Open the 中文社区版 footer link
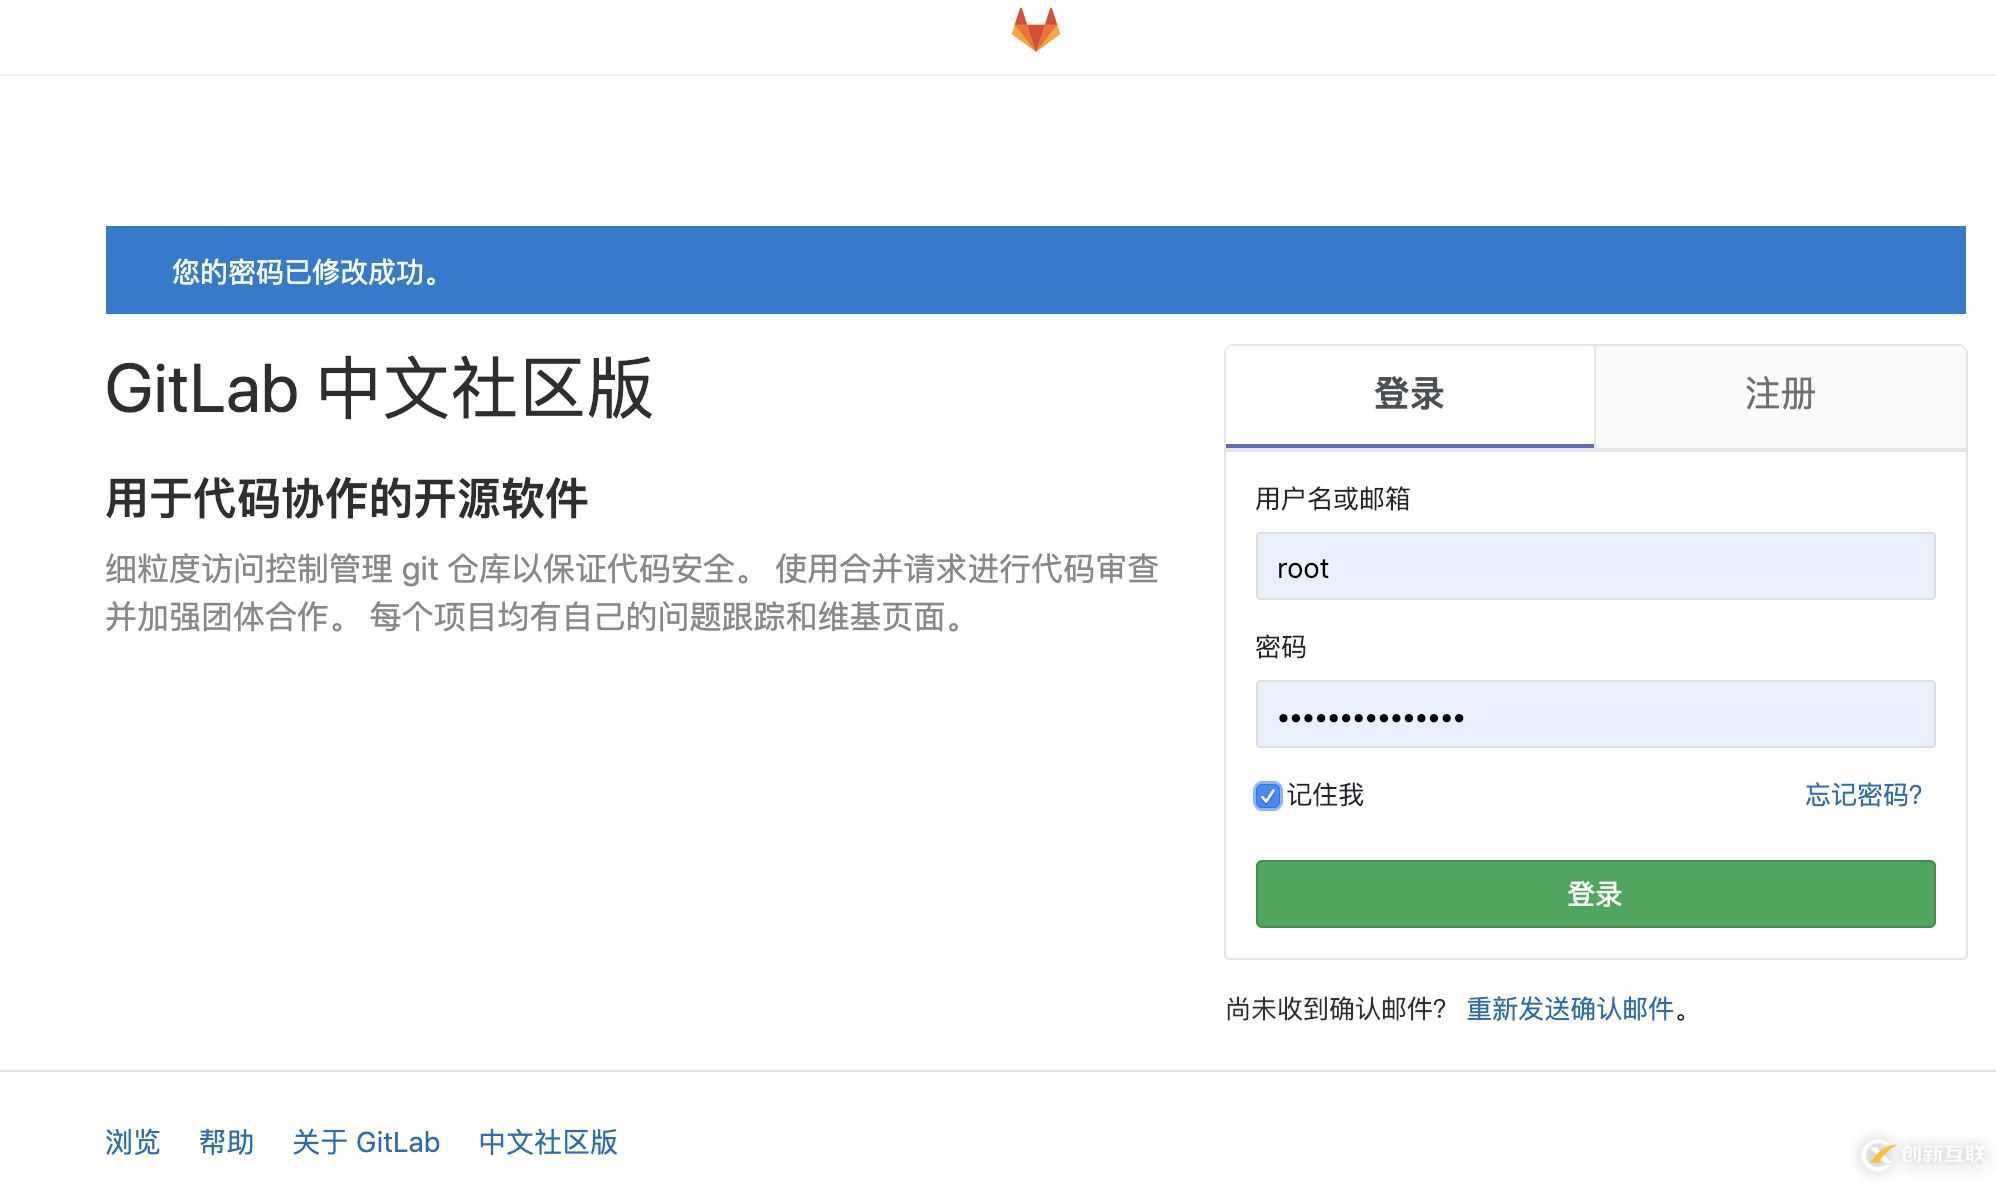 (548, 1142)
